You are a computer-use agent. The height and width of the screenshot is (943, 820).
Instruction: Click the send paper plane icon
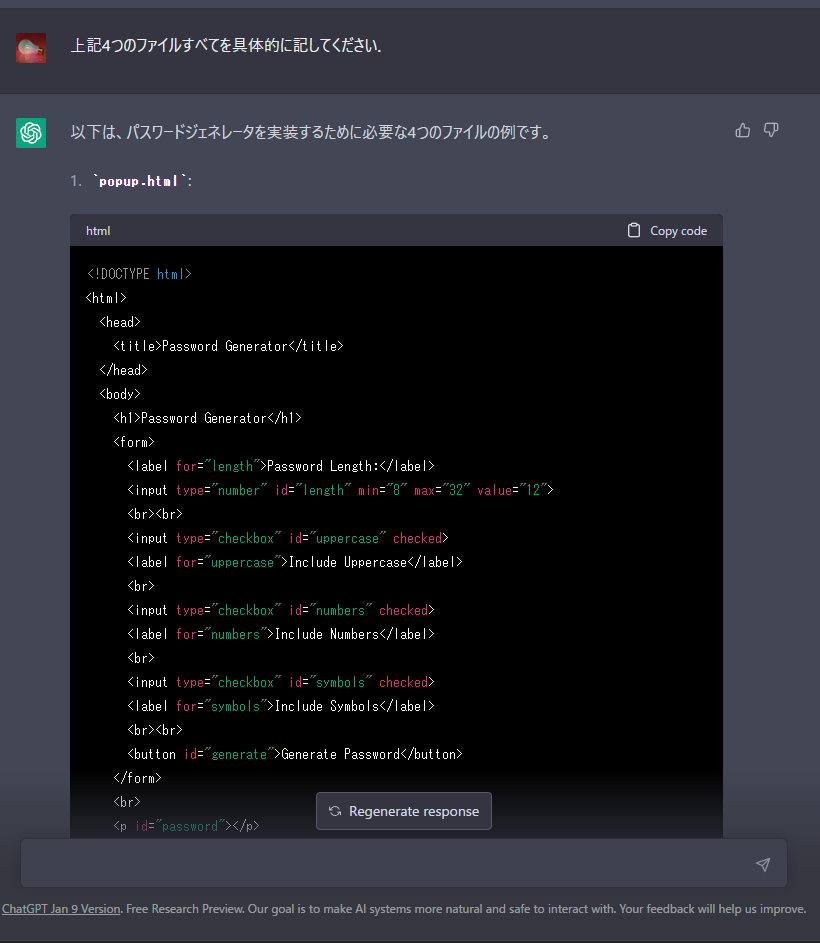tap(763, 864)
